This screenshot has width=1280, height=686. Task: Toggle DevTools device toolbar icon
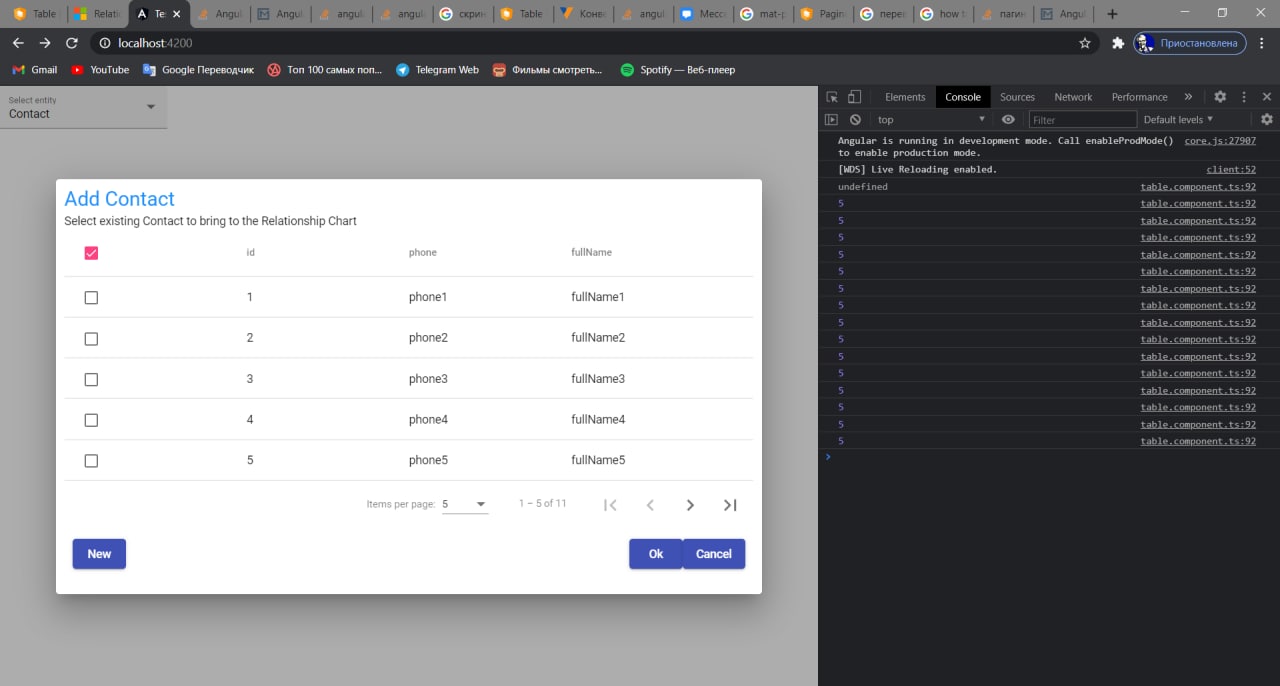854,97
